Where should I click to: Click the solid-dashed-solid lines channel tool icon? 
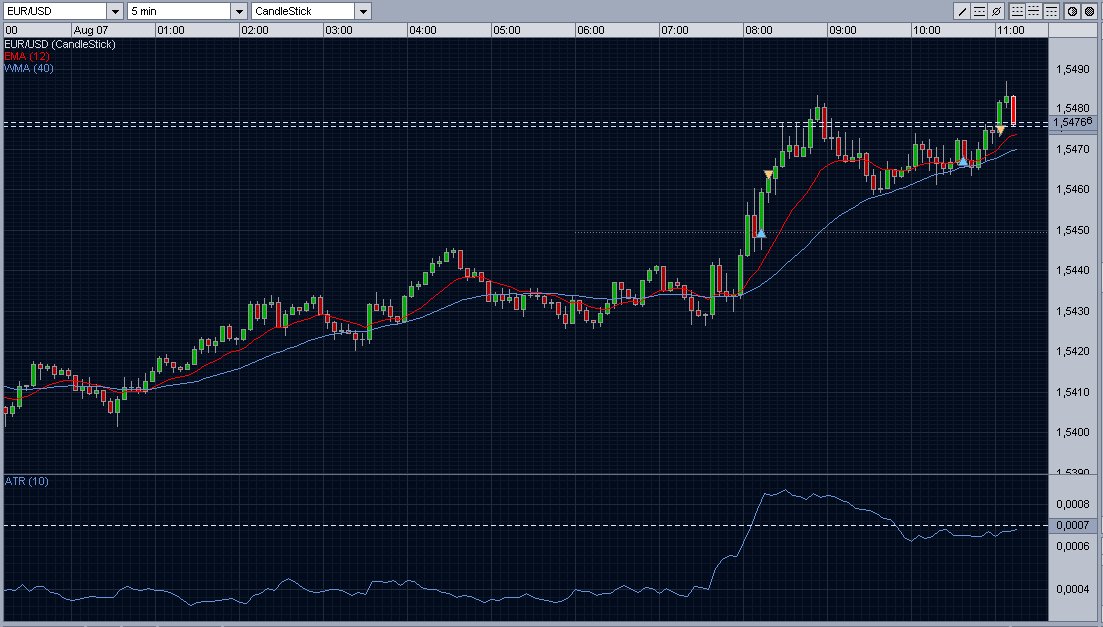979,11
